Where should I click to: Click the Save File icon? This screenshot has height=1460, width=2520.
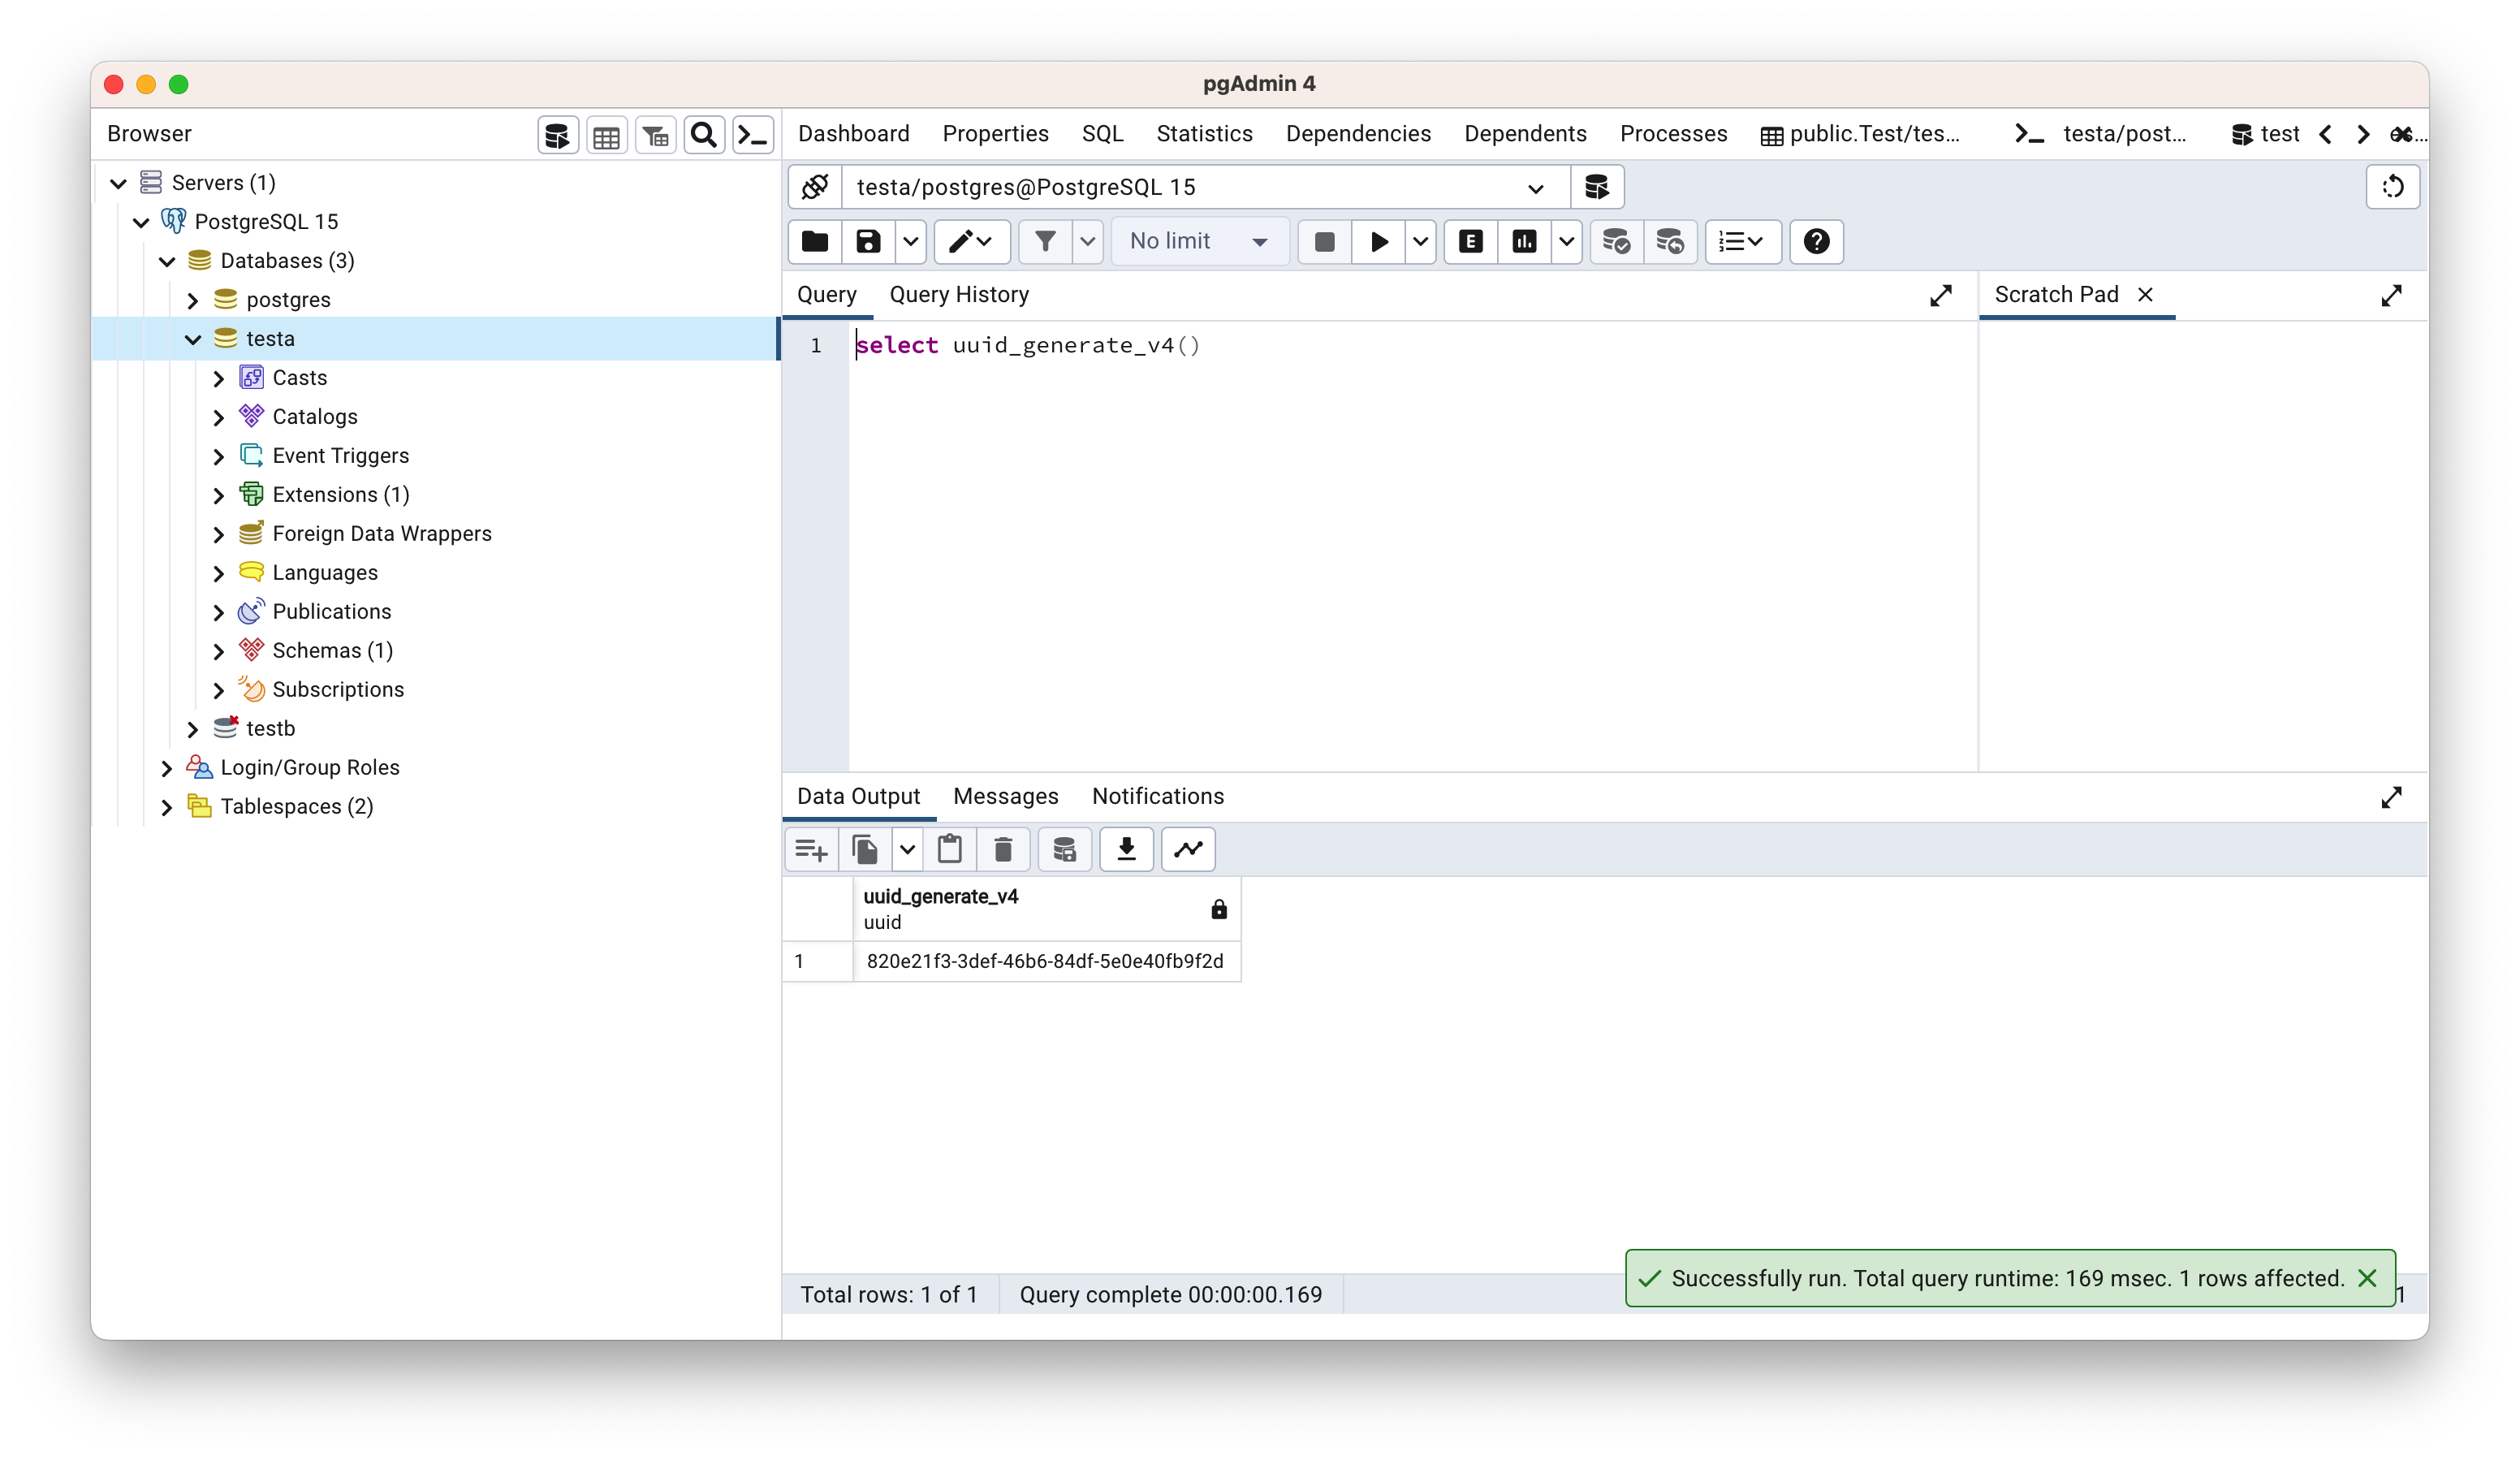[868, 241]
